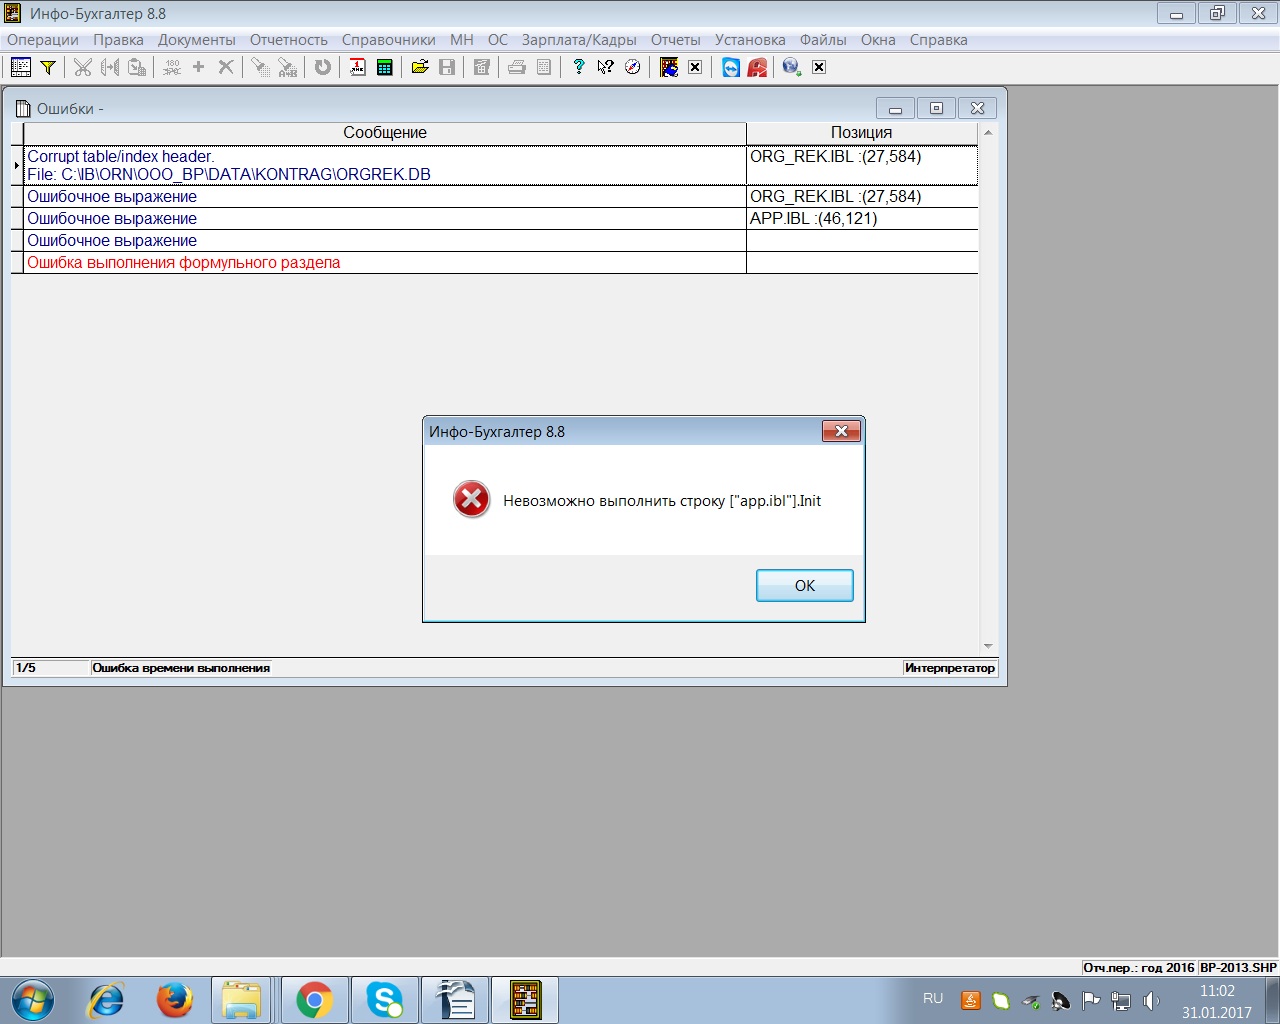Image resolution: width=1280 pixels, height=1024 pixels.
Task: Click the Ошибки list scroll-down arrow
Action: pyautogui.click(x=988, y=647)
